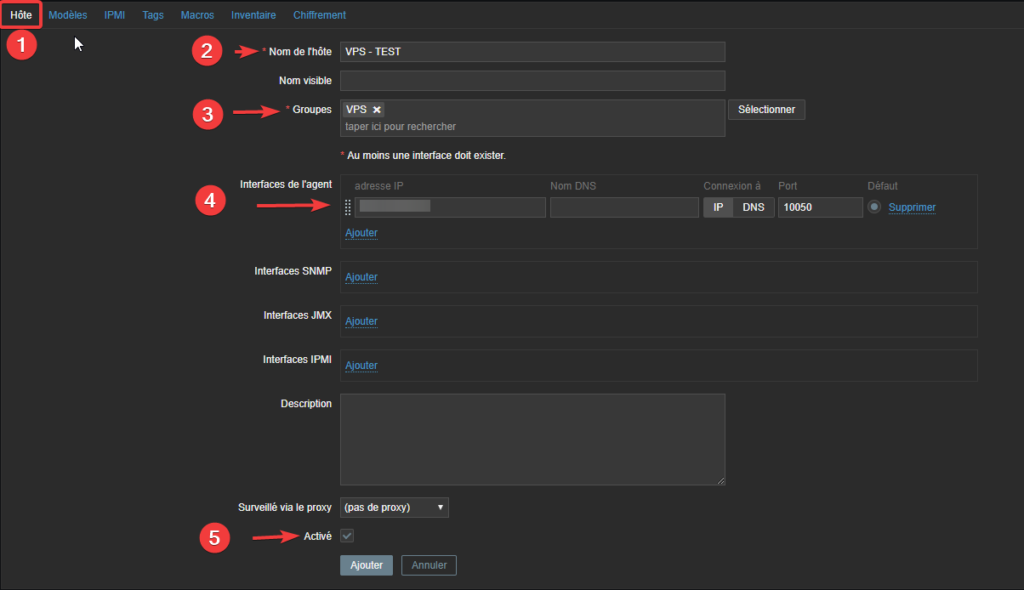Click the Sélectionner groups button
The height and width of the screenshot is (590, 1024).
766,110
